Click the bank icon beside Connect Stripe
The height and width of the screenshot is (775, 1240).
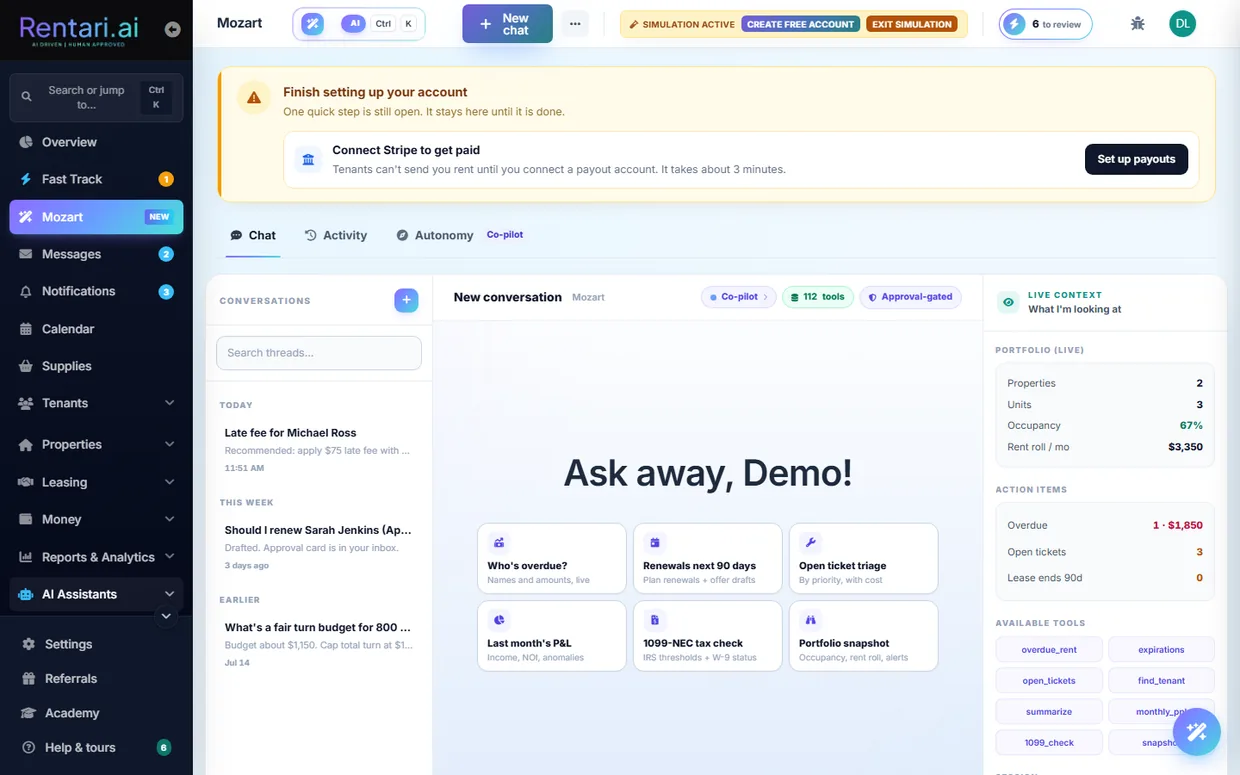click(308, 159)
